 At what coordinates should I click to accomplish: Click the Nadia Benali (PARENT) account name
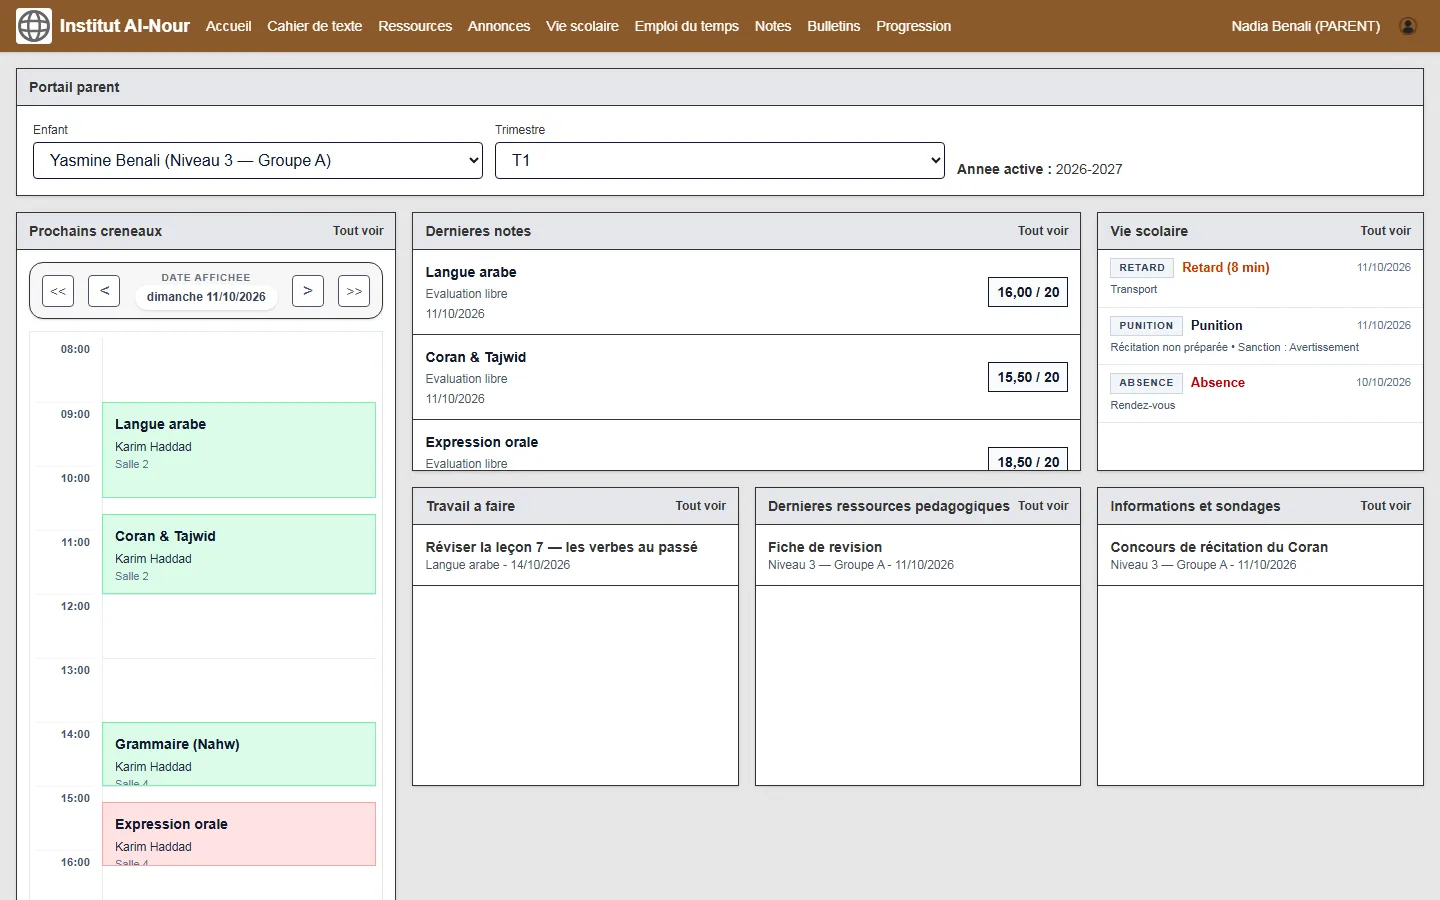click(1306, 26)
